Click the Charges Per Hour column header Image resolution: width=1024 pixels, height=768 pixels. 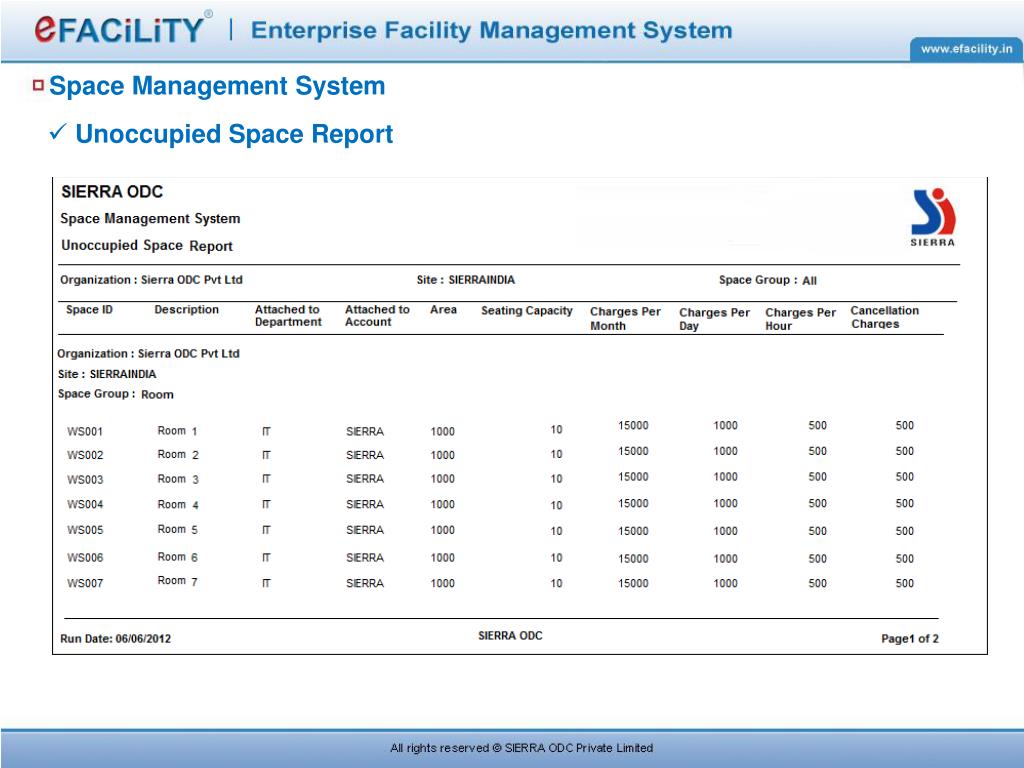800,319
